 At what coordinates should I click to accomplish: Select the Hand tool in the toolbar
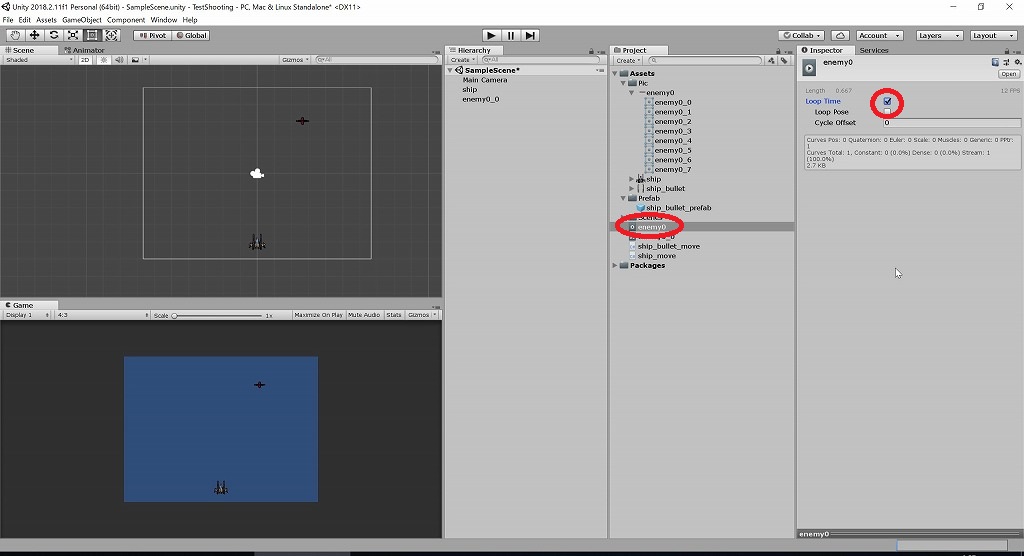click(14, 35)
